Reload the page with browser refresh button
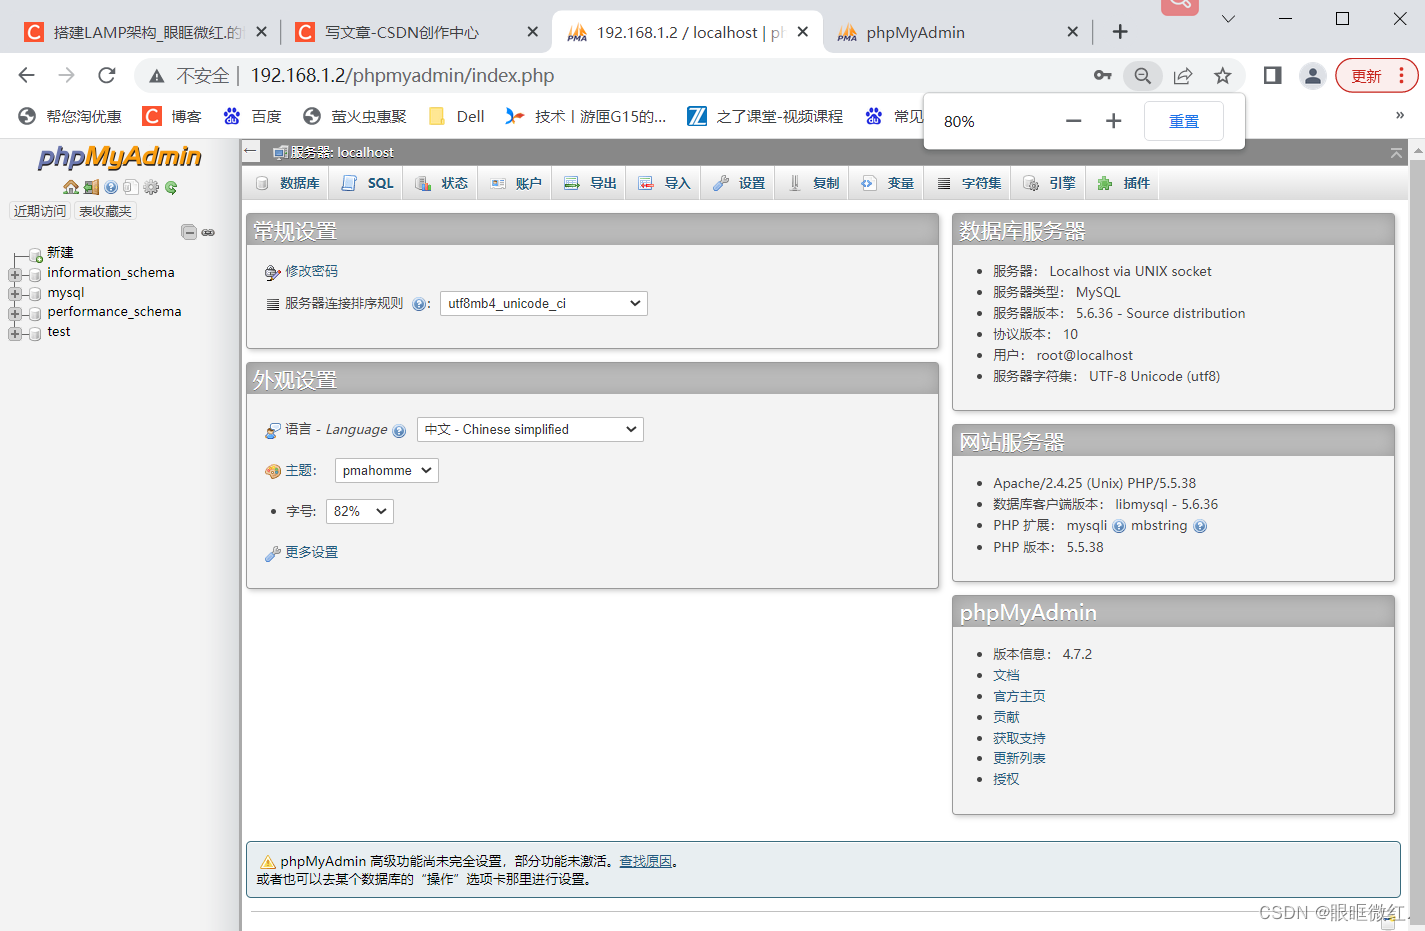Viewport: 1425px width, 931px height. click(x=107, y=75)
